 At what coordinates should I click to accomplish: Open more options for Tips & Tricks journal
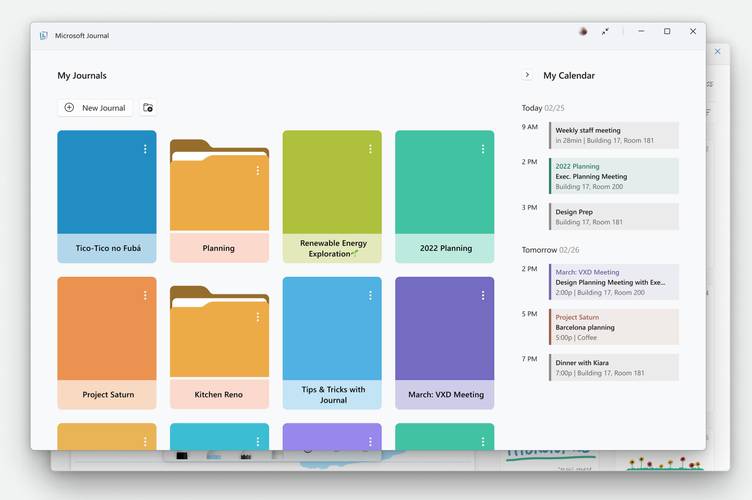[x=370, y=295]
